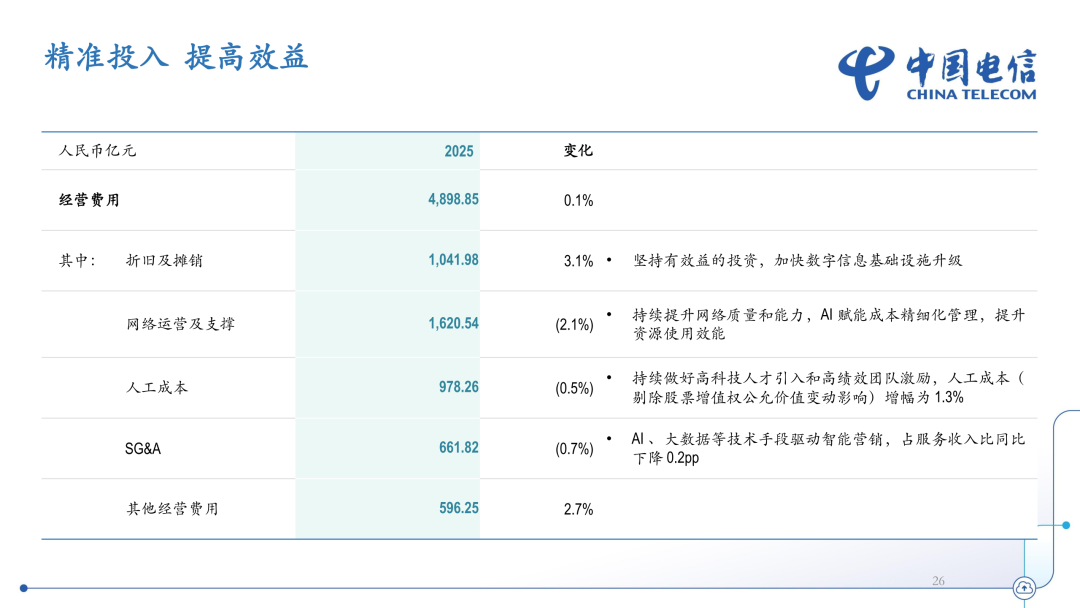The image size is (1080, 608).
Task: Click the light blue dot on right edge
Action: (x=1067, y=524)
